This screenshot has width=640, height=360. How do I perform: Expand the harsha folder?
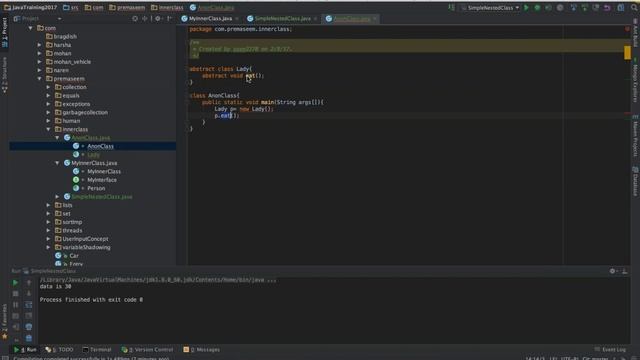[x=40, y=45]
